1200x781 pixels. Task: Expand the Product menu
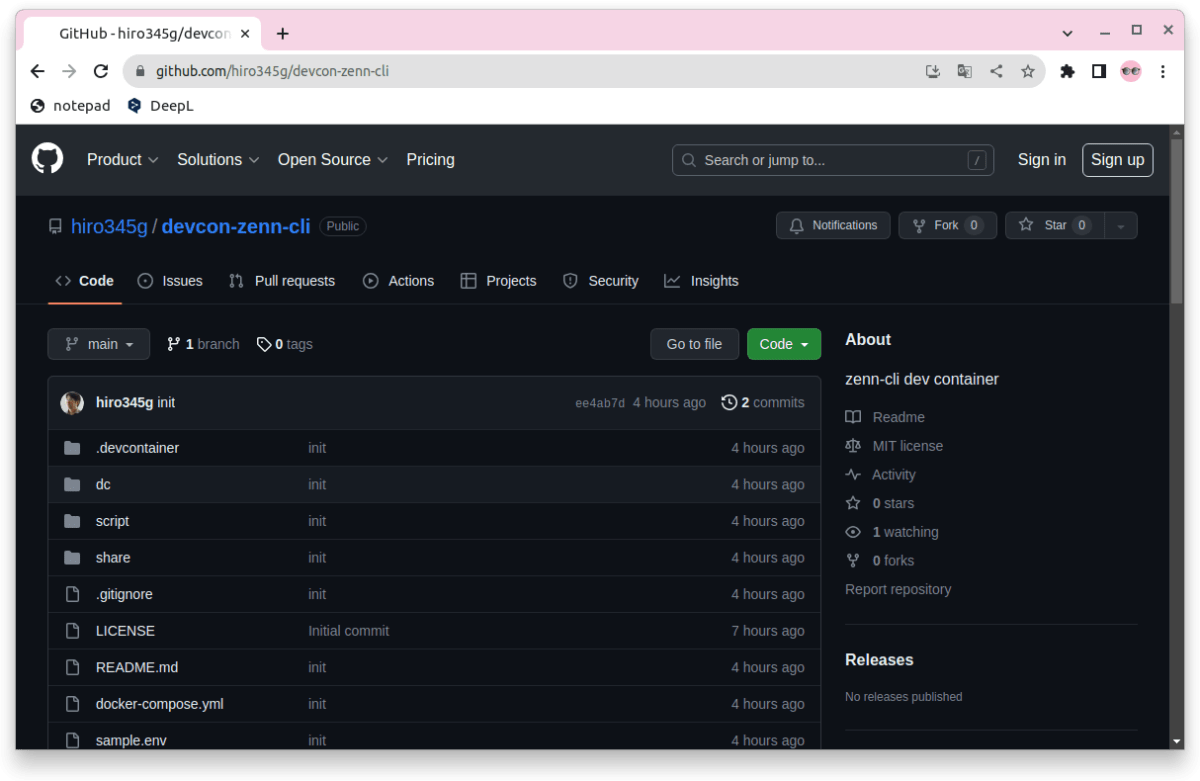pyautogui.click(x=122, y=160)
